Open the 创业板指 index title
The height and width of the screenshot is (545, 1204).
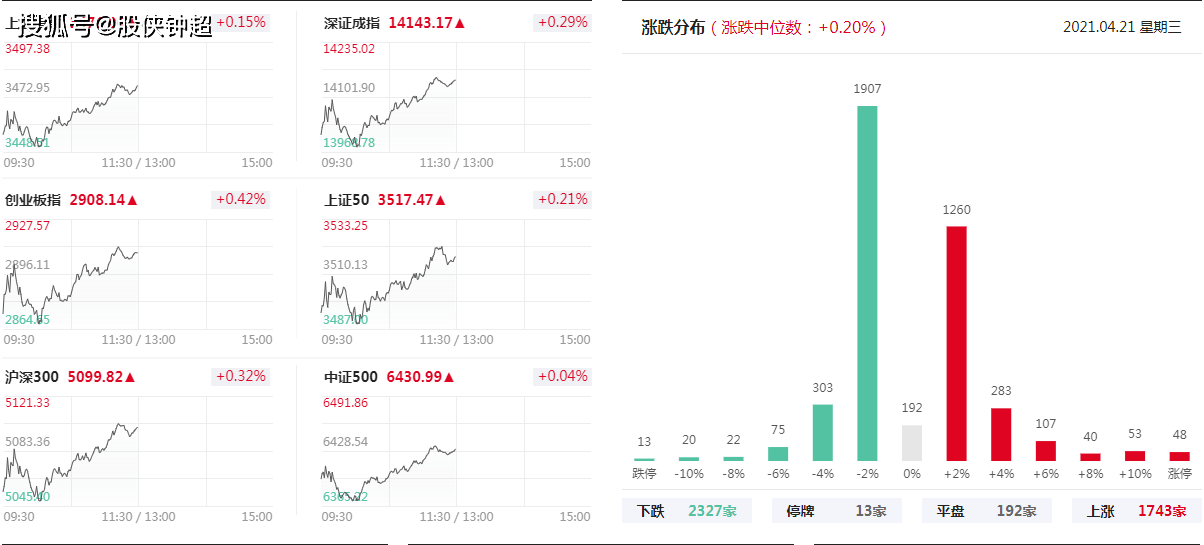pos(34,200)
